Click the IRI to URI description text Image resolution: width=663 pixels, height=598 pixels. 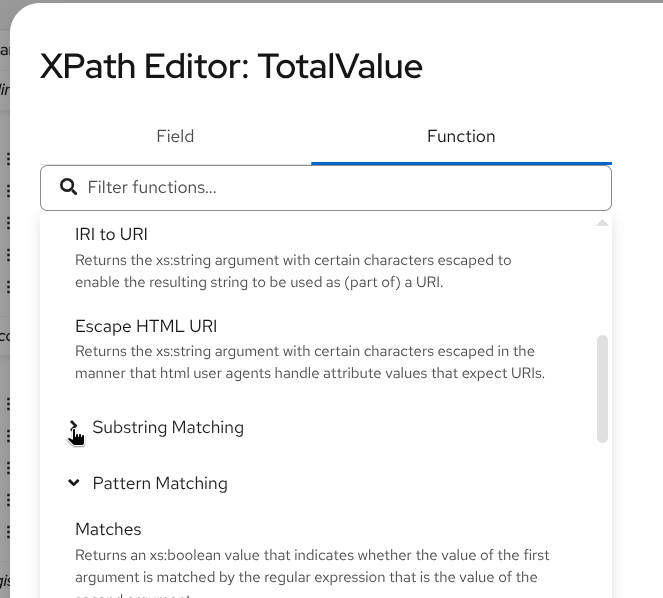293,271
